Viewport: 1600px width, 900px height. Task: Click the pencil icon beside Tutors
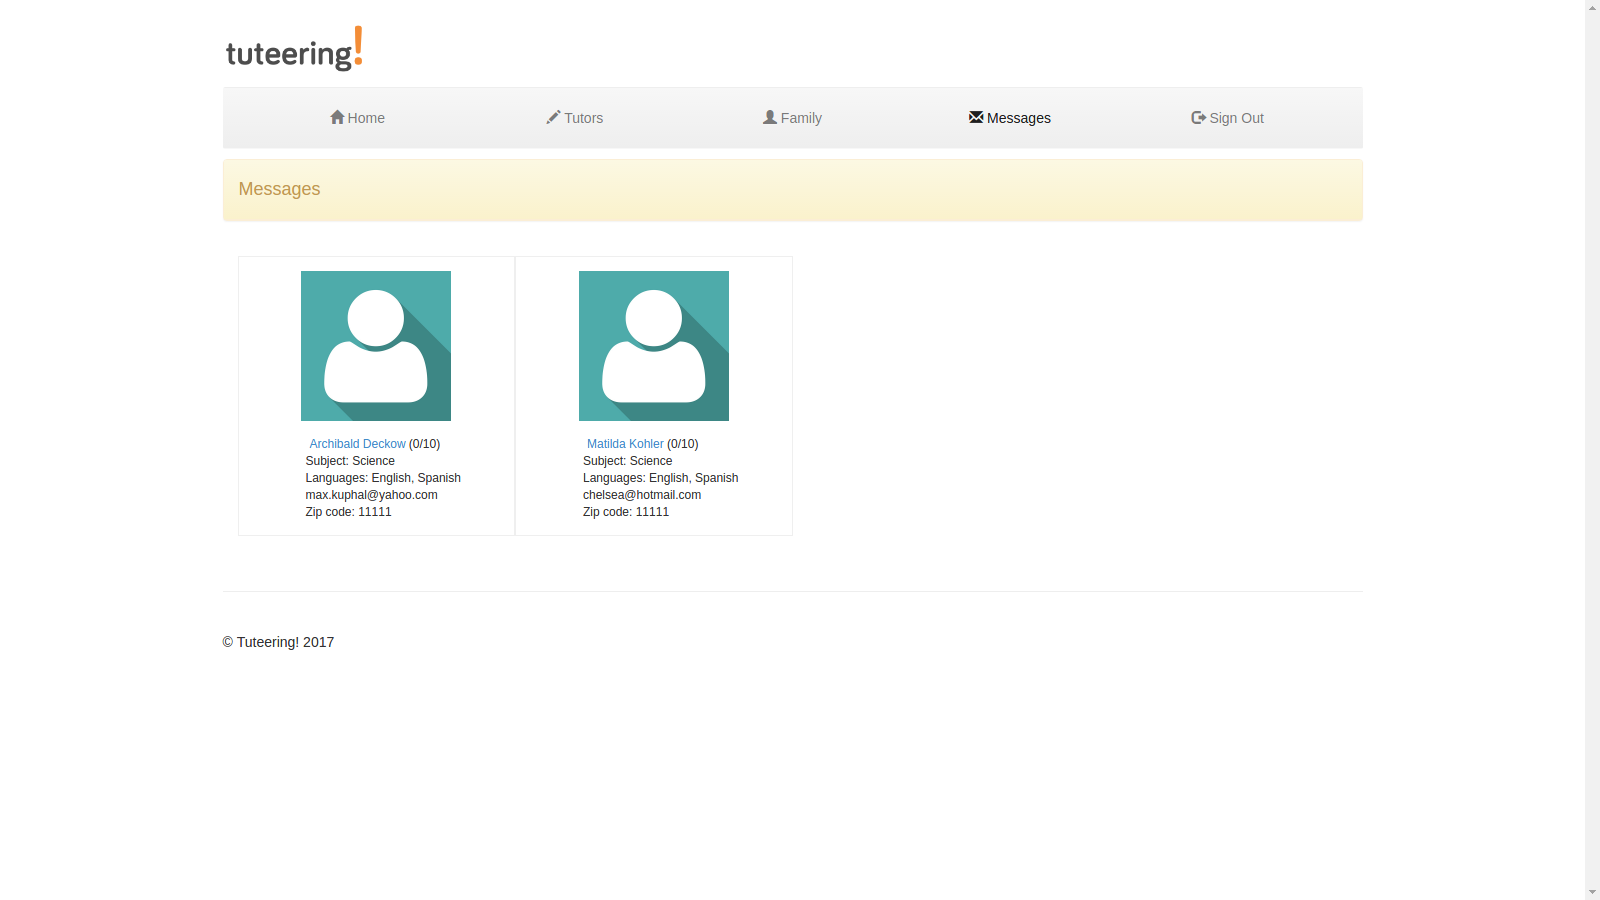[553, 117]
